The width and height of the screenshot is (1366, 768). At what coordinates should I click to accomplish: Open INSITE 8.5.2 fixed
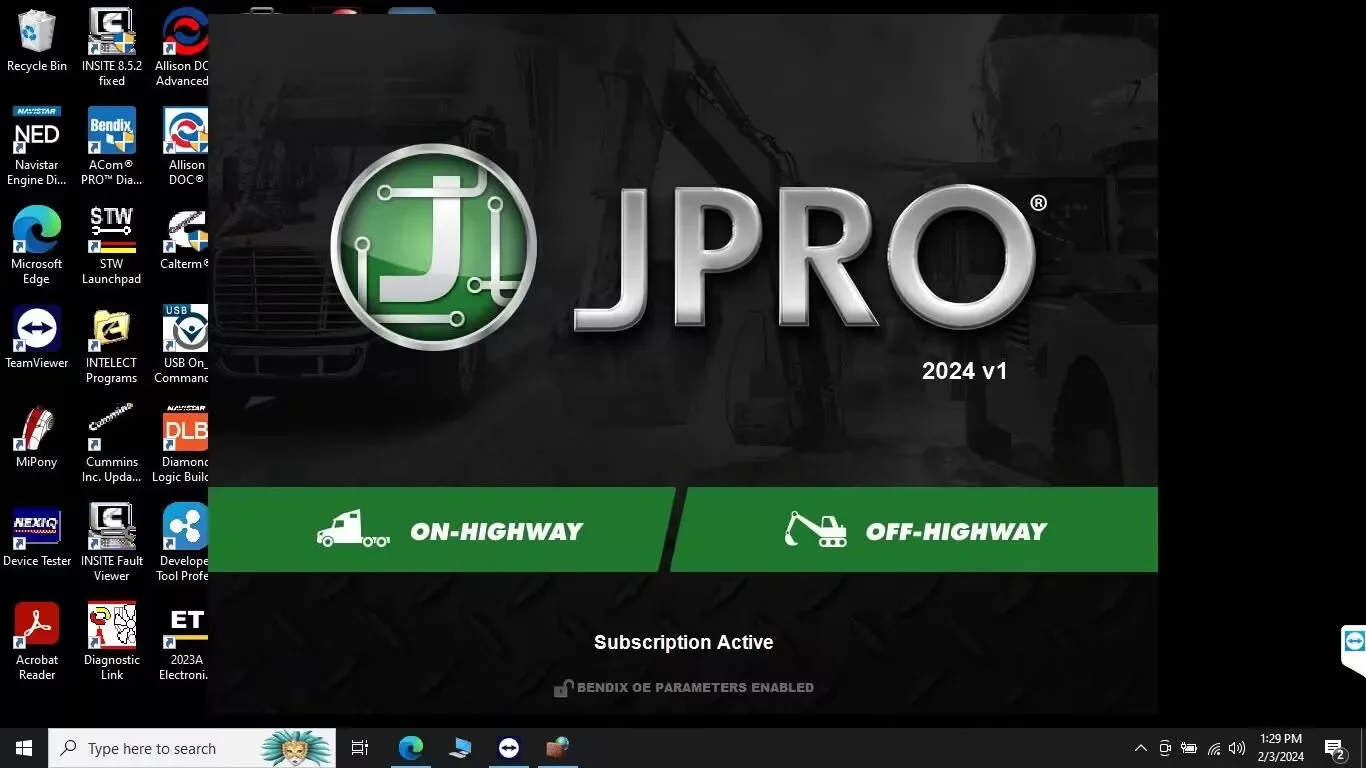111,35
